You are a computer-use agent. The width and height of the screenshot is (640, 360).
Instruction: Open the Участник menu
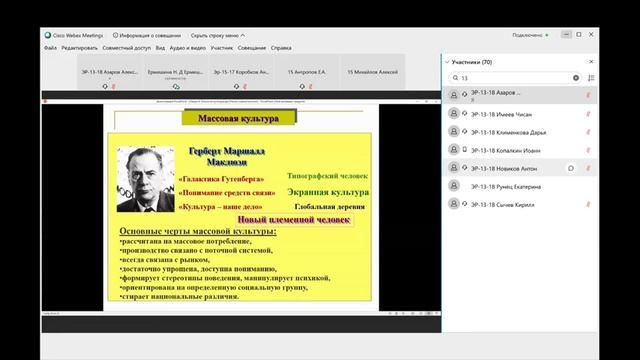(x=222, y=48)
